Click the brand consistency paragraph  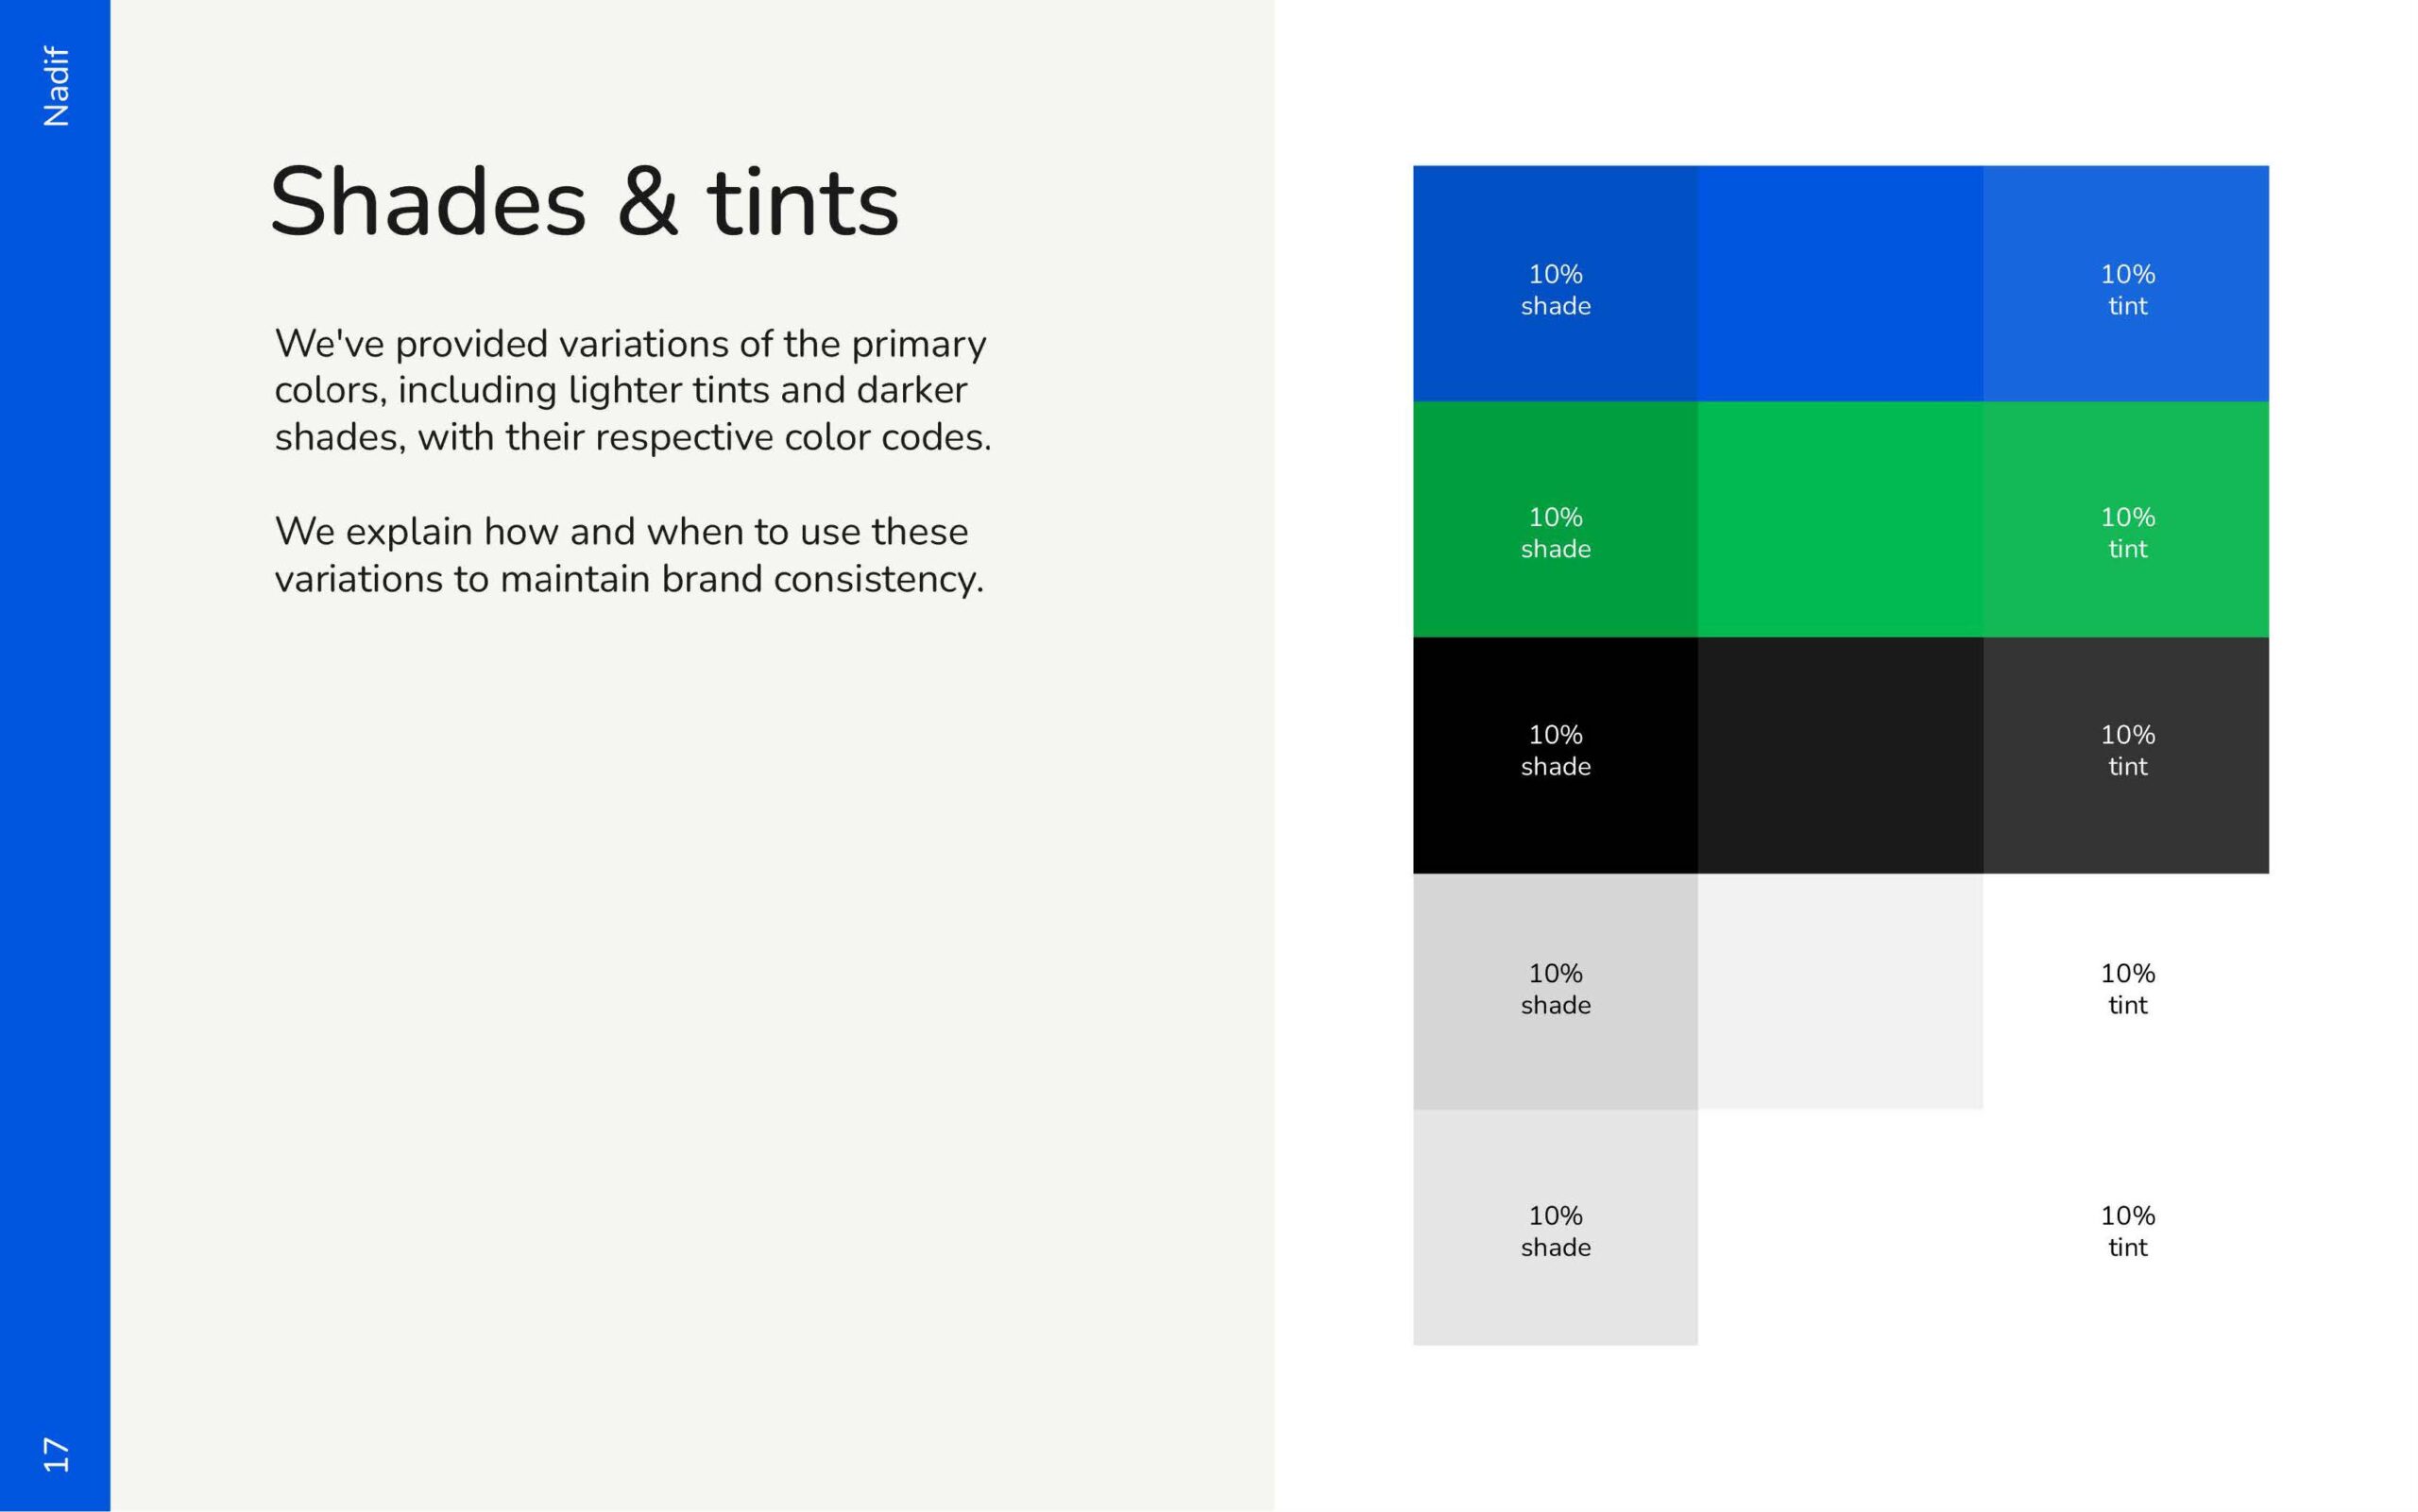pos(629,555)
